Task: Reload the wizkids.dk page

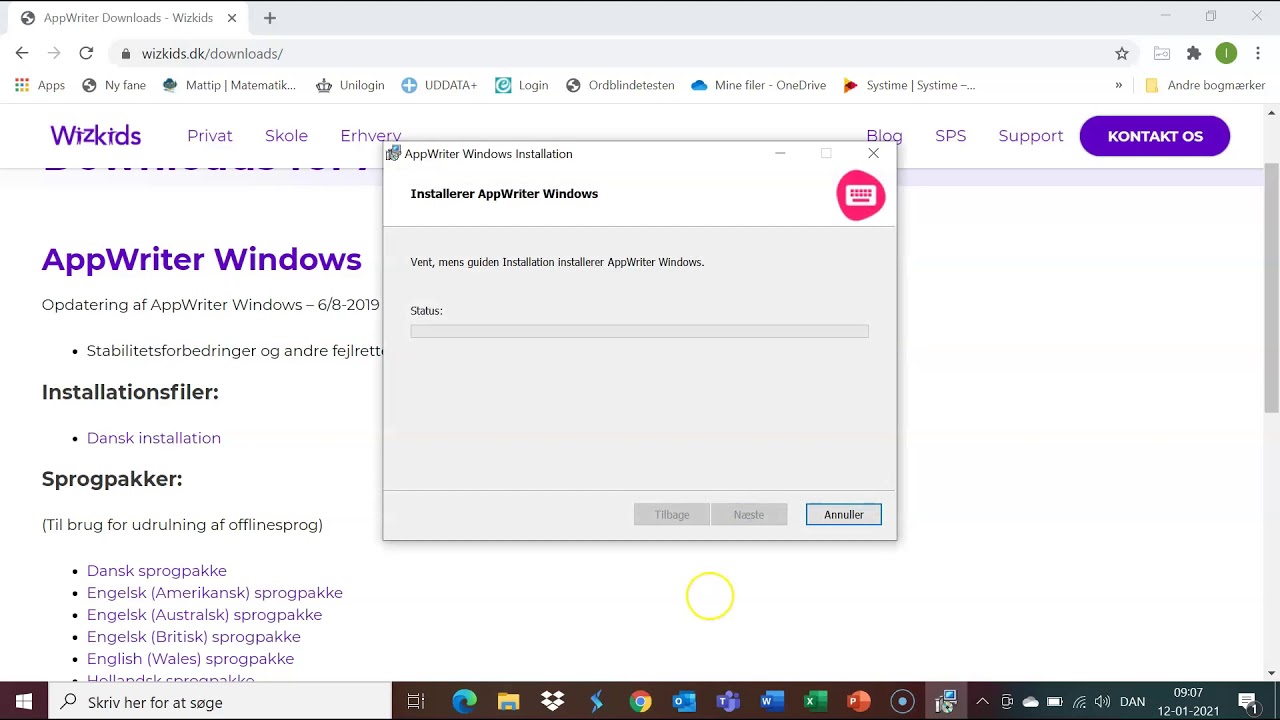Action: pyautogui.click(x=86, y=53)
